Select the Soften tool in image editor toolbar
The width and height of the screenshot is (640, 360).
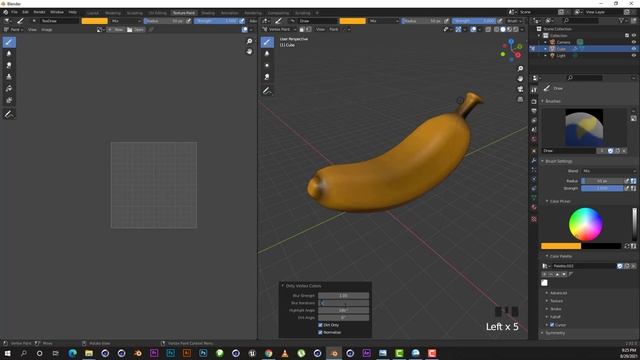point(9,53)
